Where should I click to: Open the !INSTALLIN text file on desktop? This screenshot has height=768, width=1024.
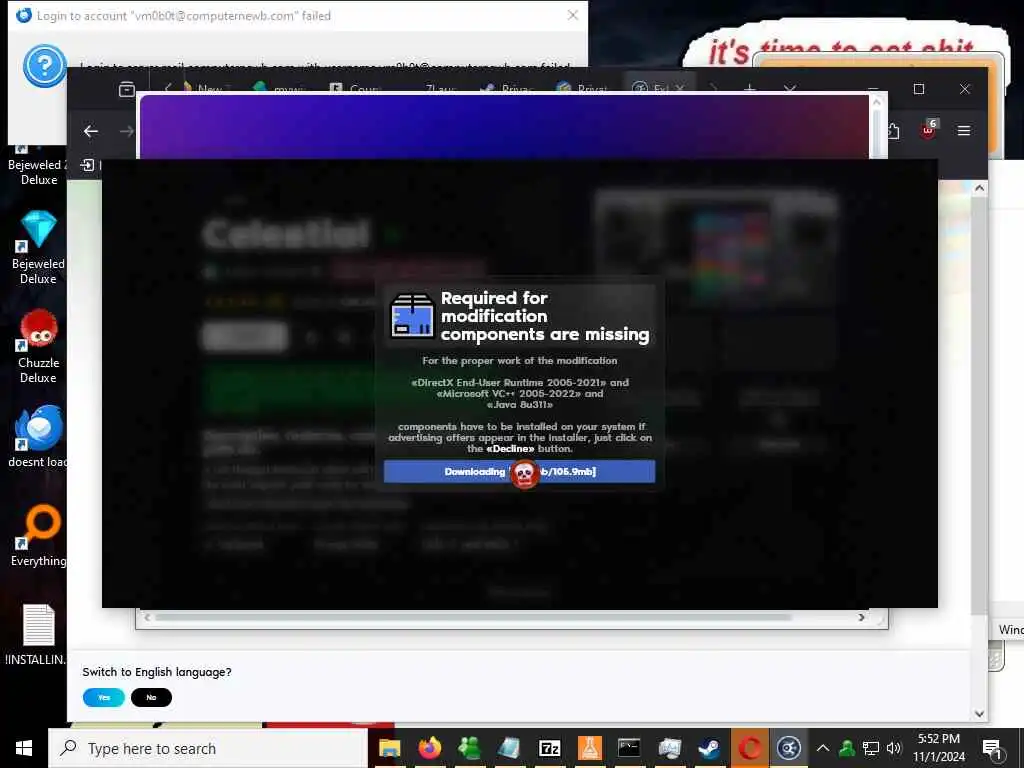tap(37, 634)
